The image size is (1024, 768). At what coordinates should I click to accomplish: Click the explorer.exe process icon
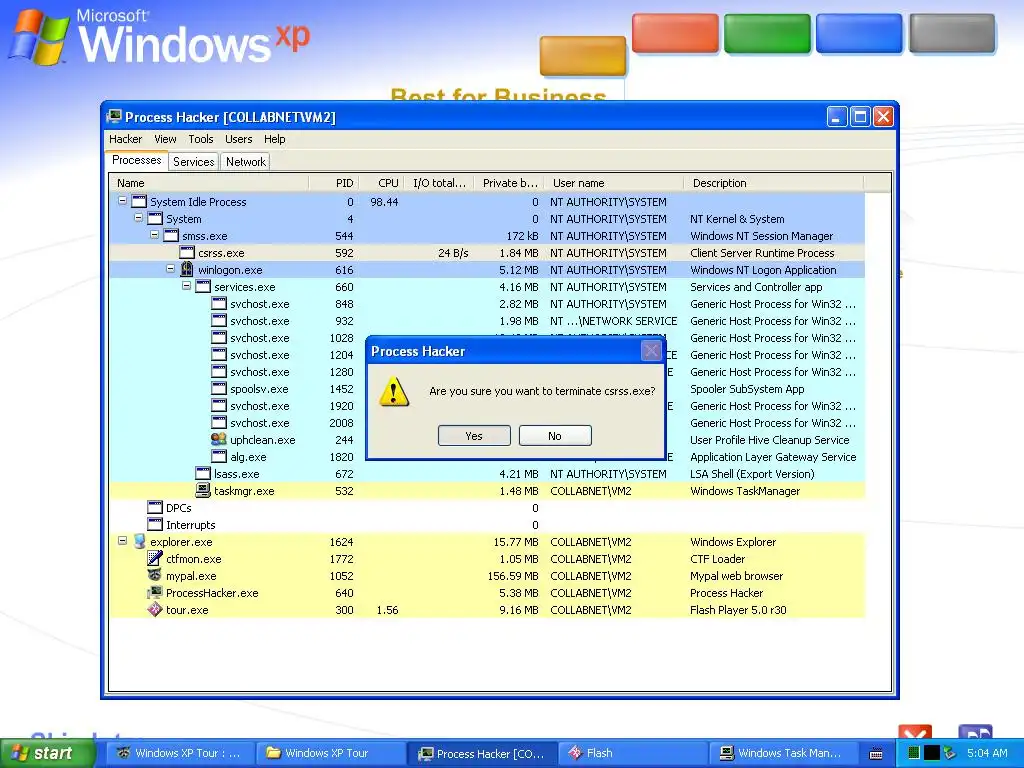coord(139,541)
